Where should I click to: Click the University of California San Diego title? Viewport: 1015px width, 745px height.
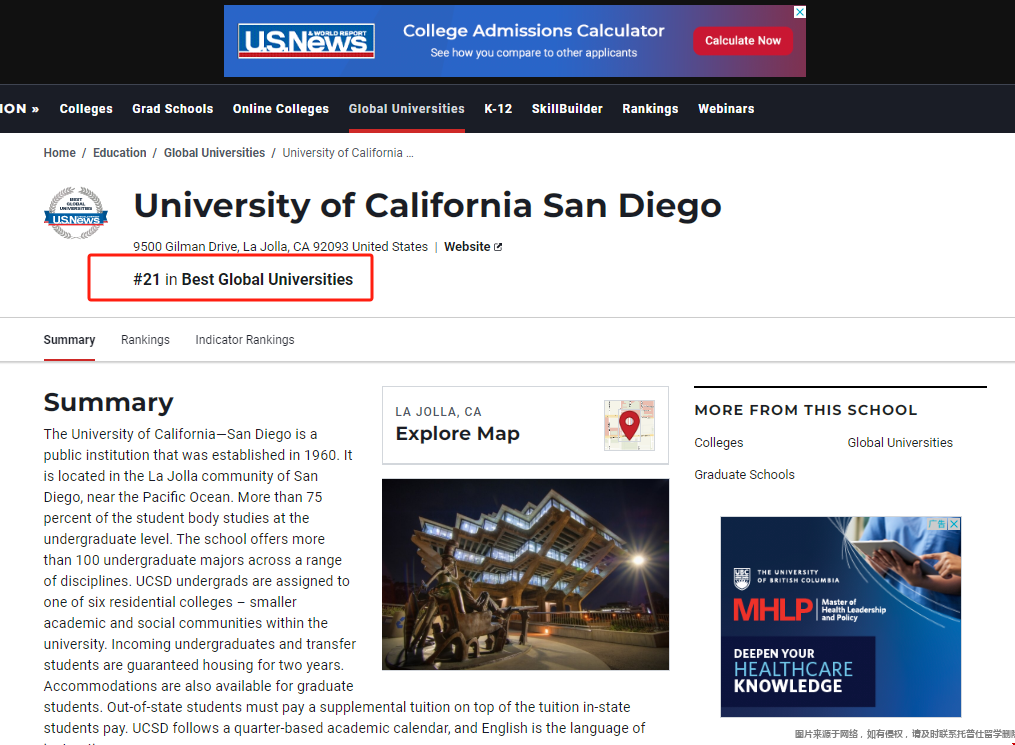(427, 206)
